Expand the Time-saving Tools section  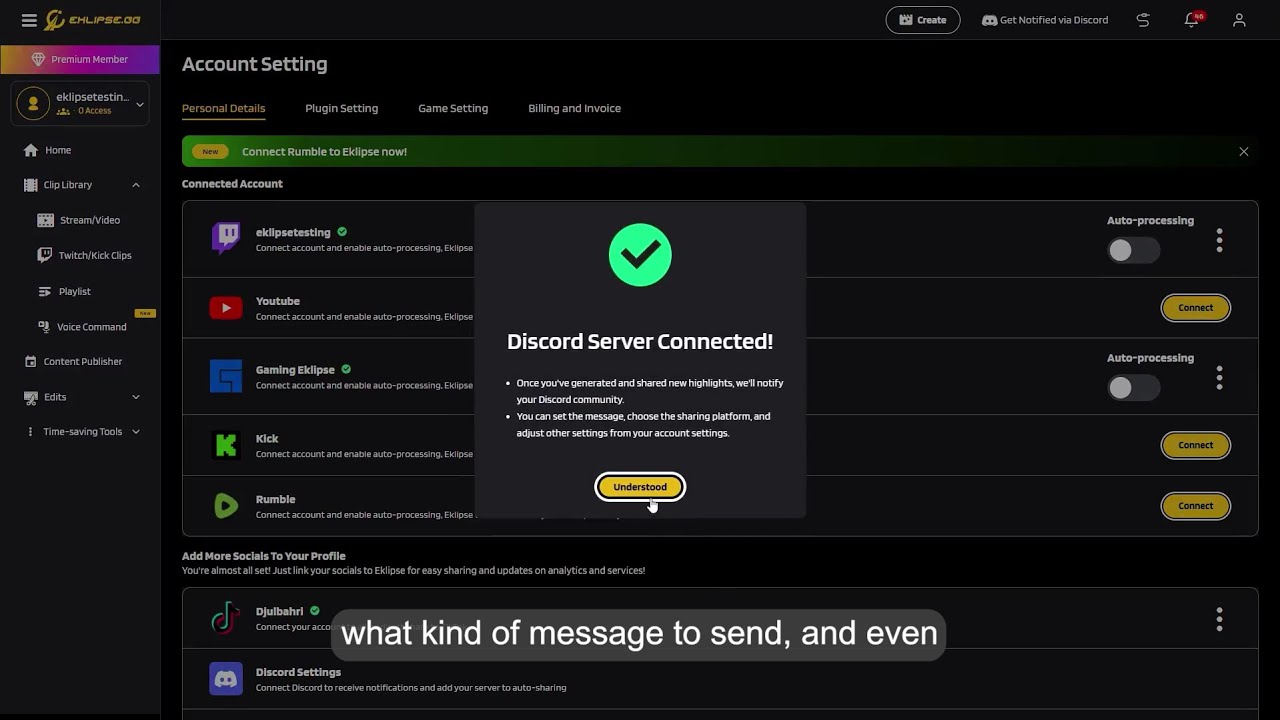pos(135,432)
